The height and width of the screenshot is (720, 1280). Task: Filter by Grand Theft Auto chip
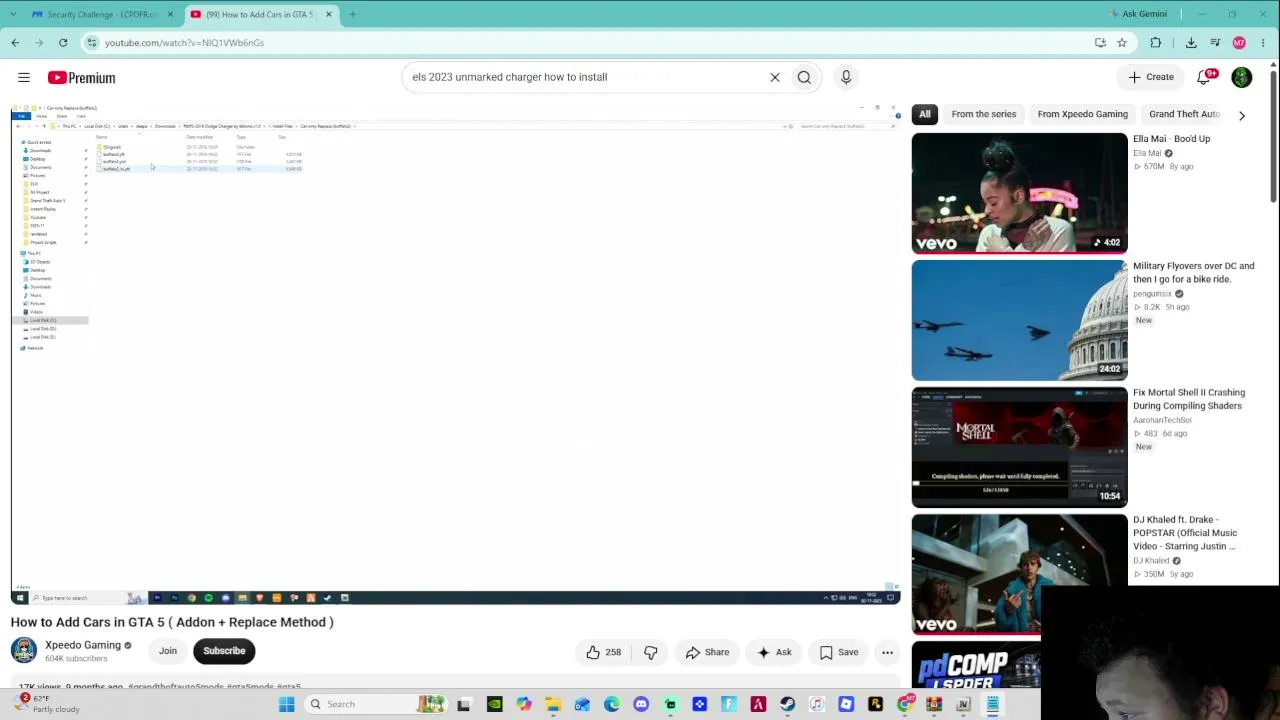tap(1184, 114)
